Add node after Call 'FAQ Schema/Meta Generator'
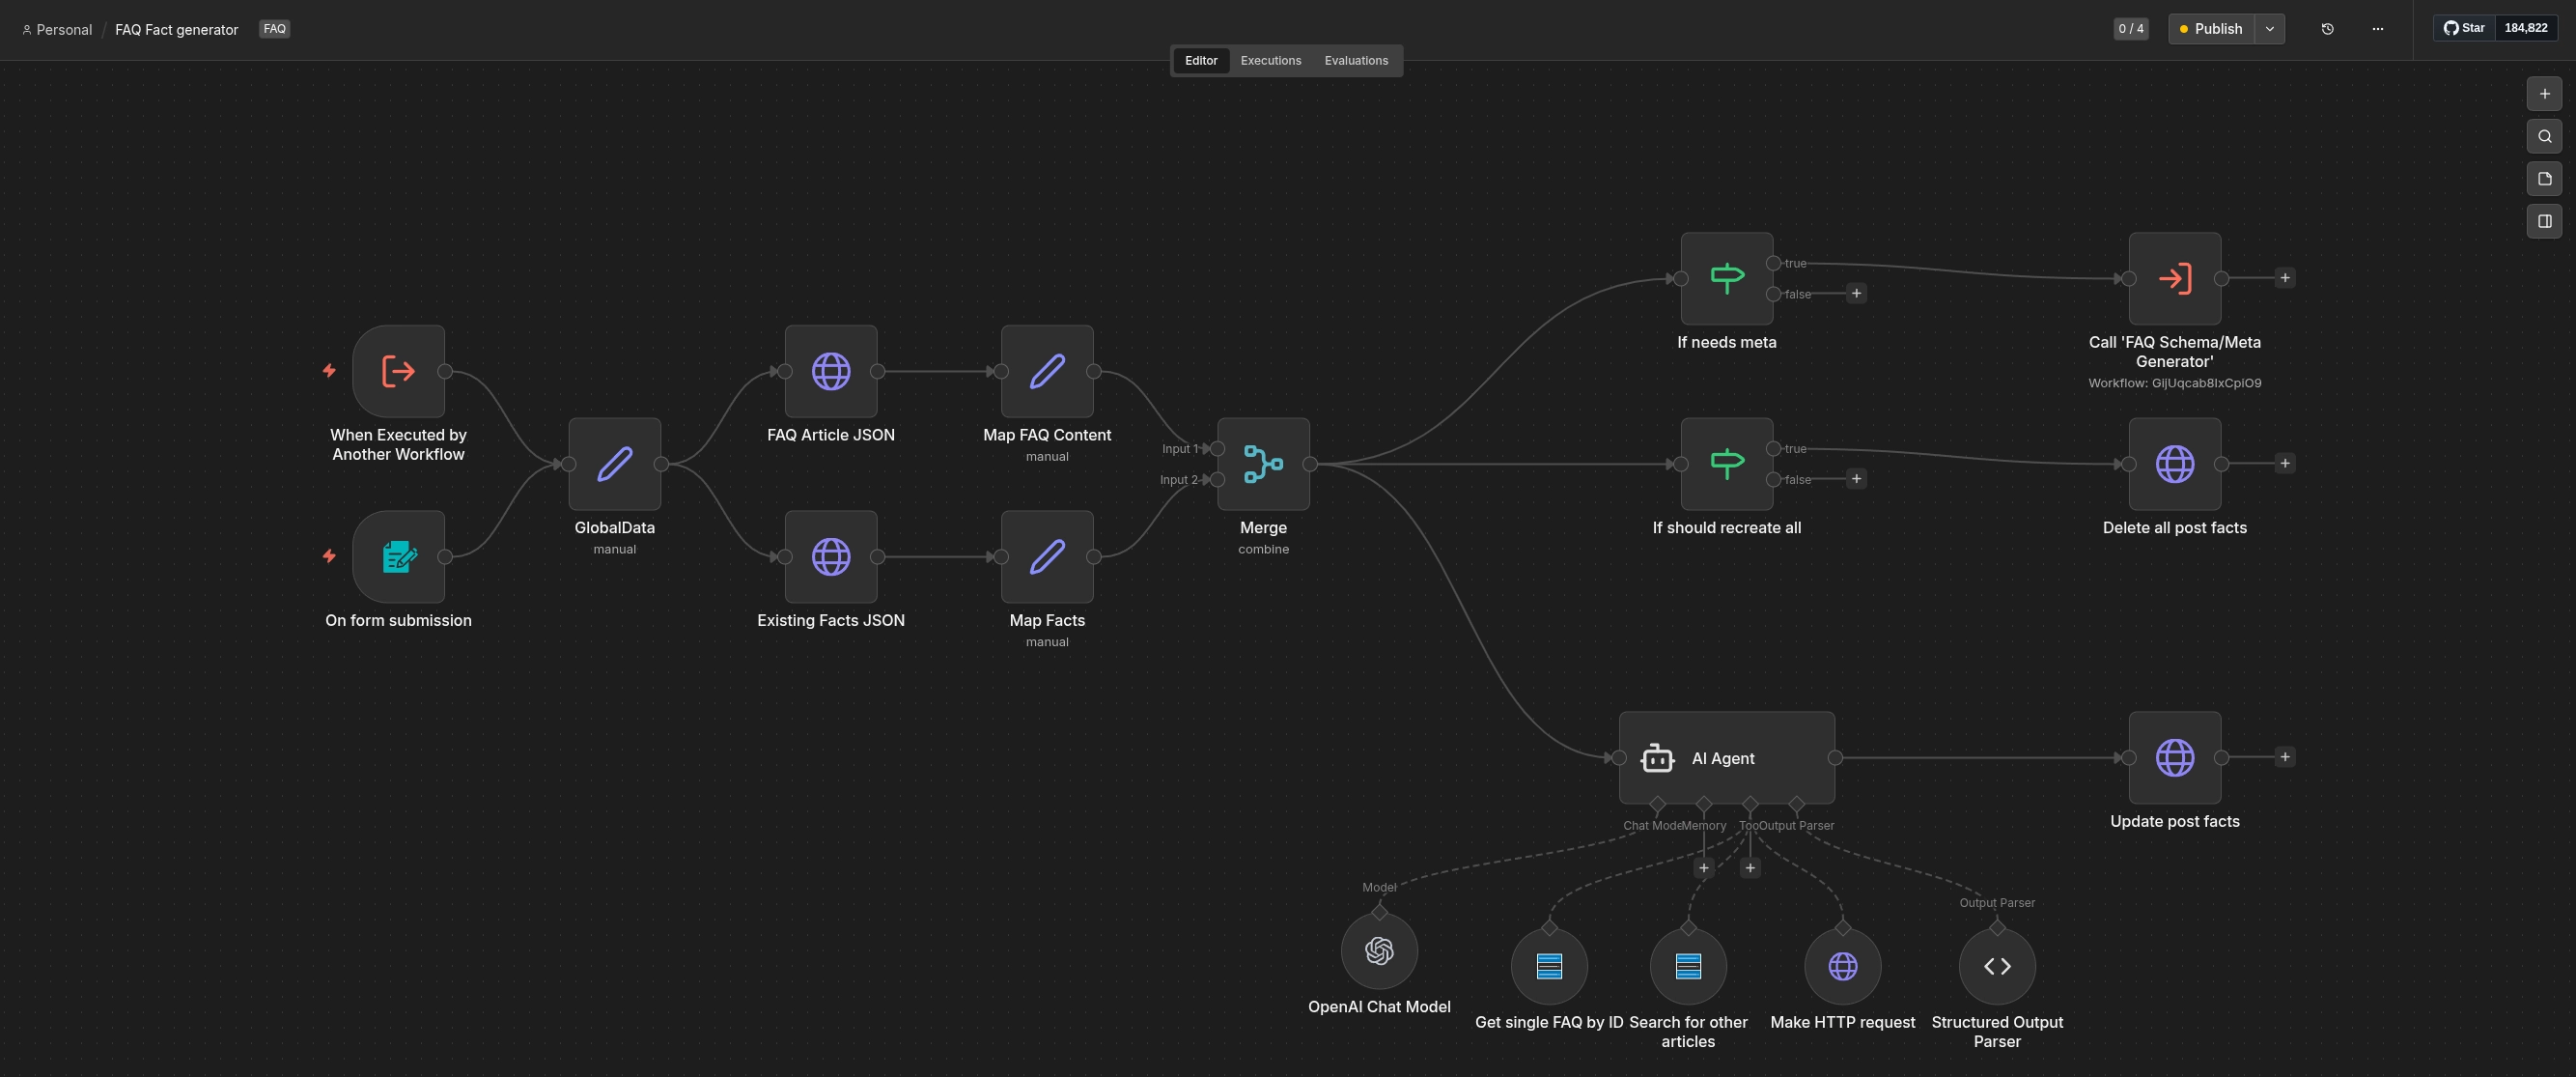Screen dimensions: 2576x1077 [2285, 278]
